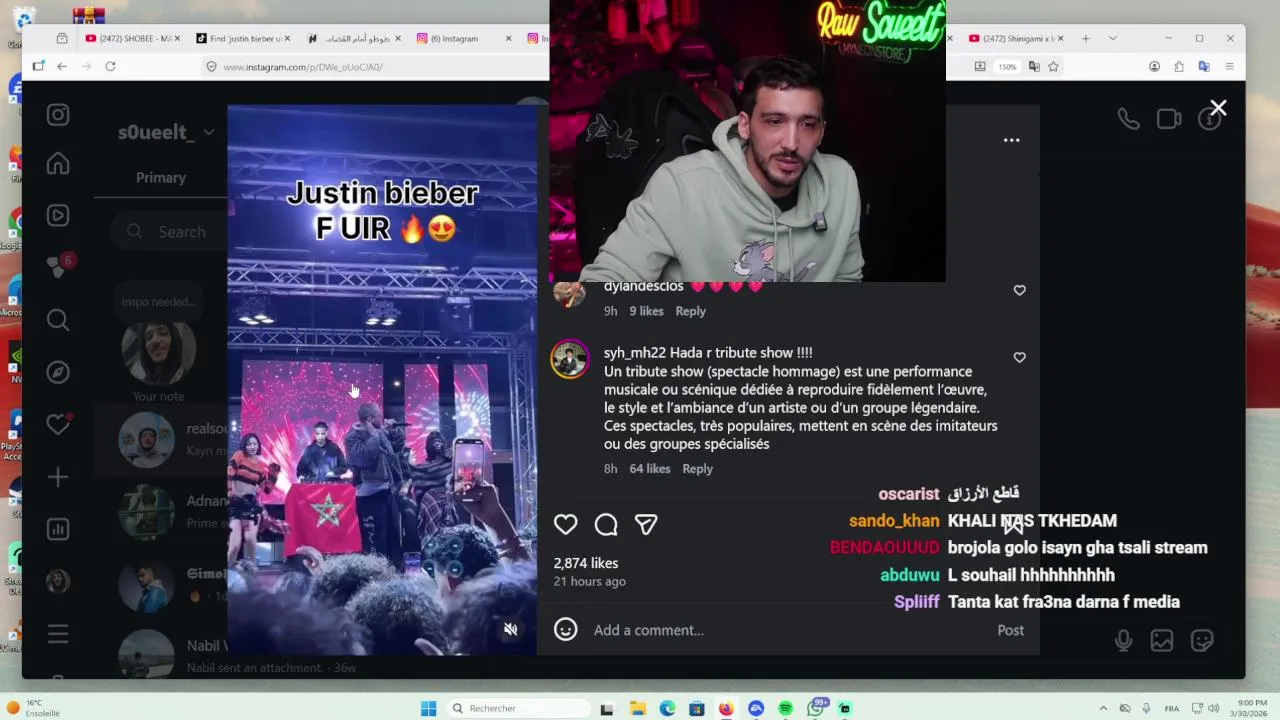Create a new post with plus icon
The width and height of the screenshot is (1280, 720).
[x=58, y=477]
